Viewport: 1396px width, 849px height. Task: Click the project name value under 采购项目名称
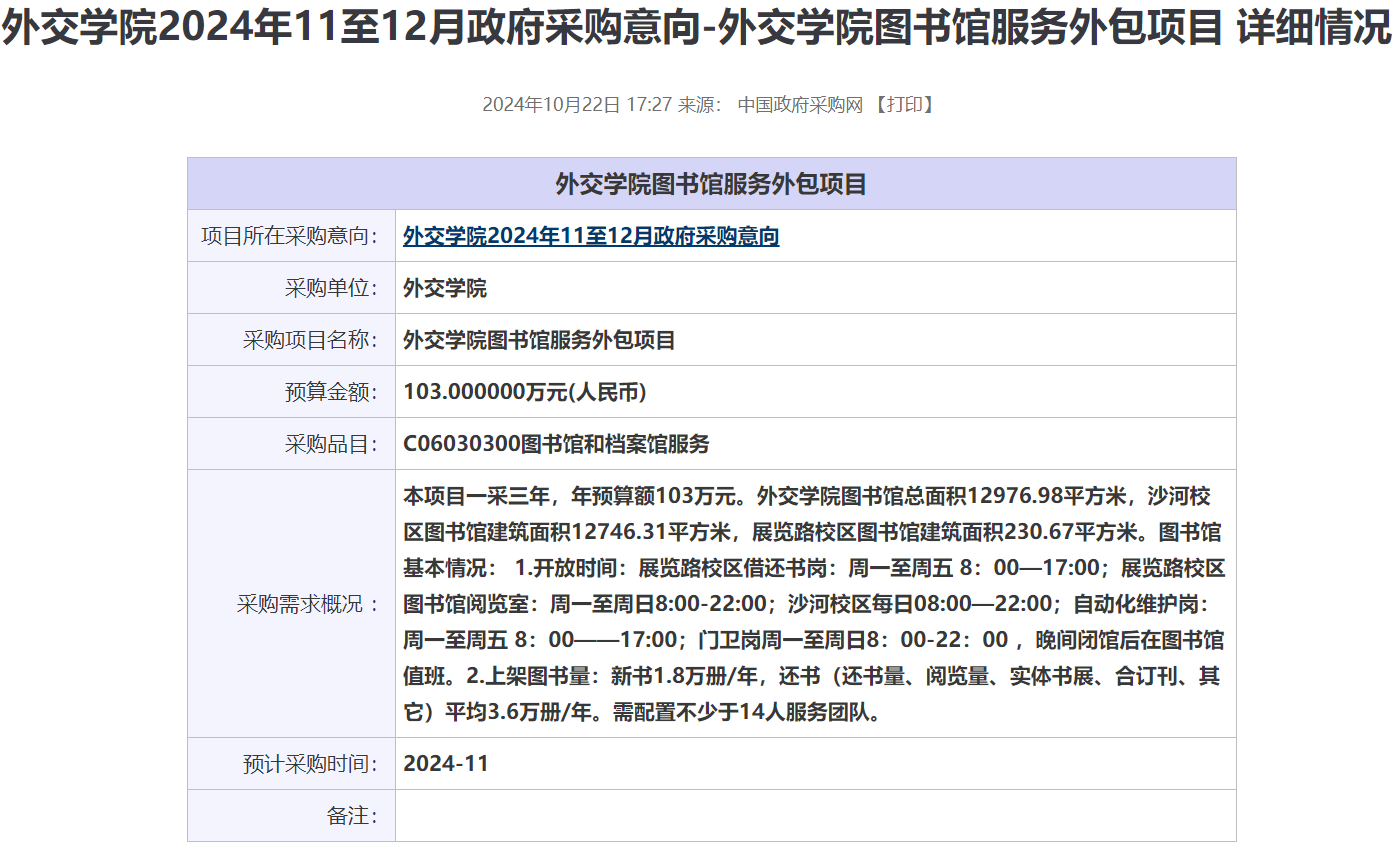[x=539, y=340]
